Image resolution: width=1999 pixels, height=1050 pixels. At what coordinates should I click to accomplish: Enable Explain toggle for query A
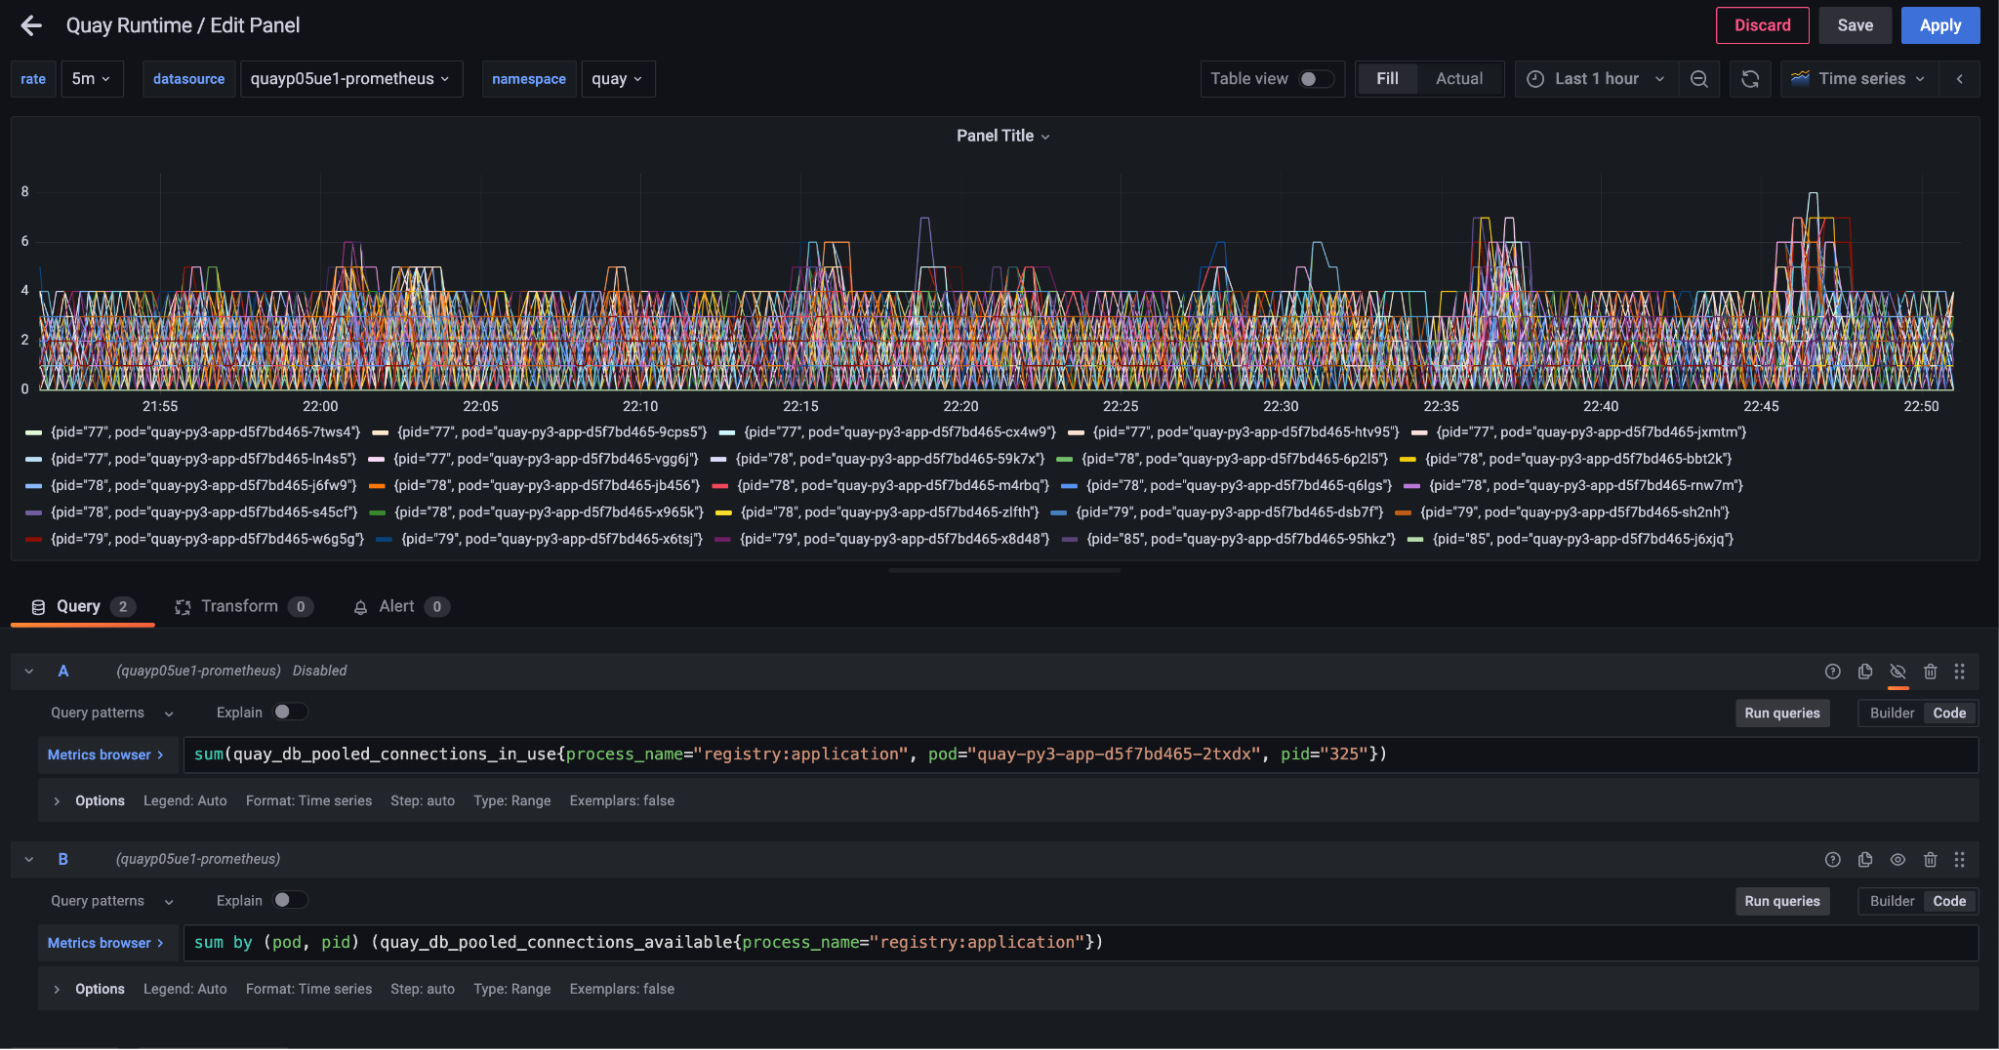(289, 712)
